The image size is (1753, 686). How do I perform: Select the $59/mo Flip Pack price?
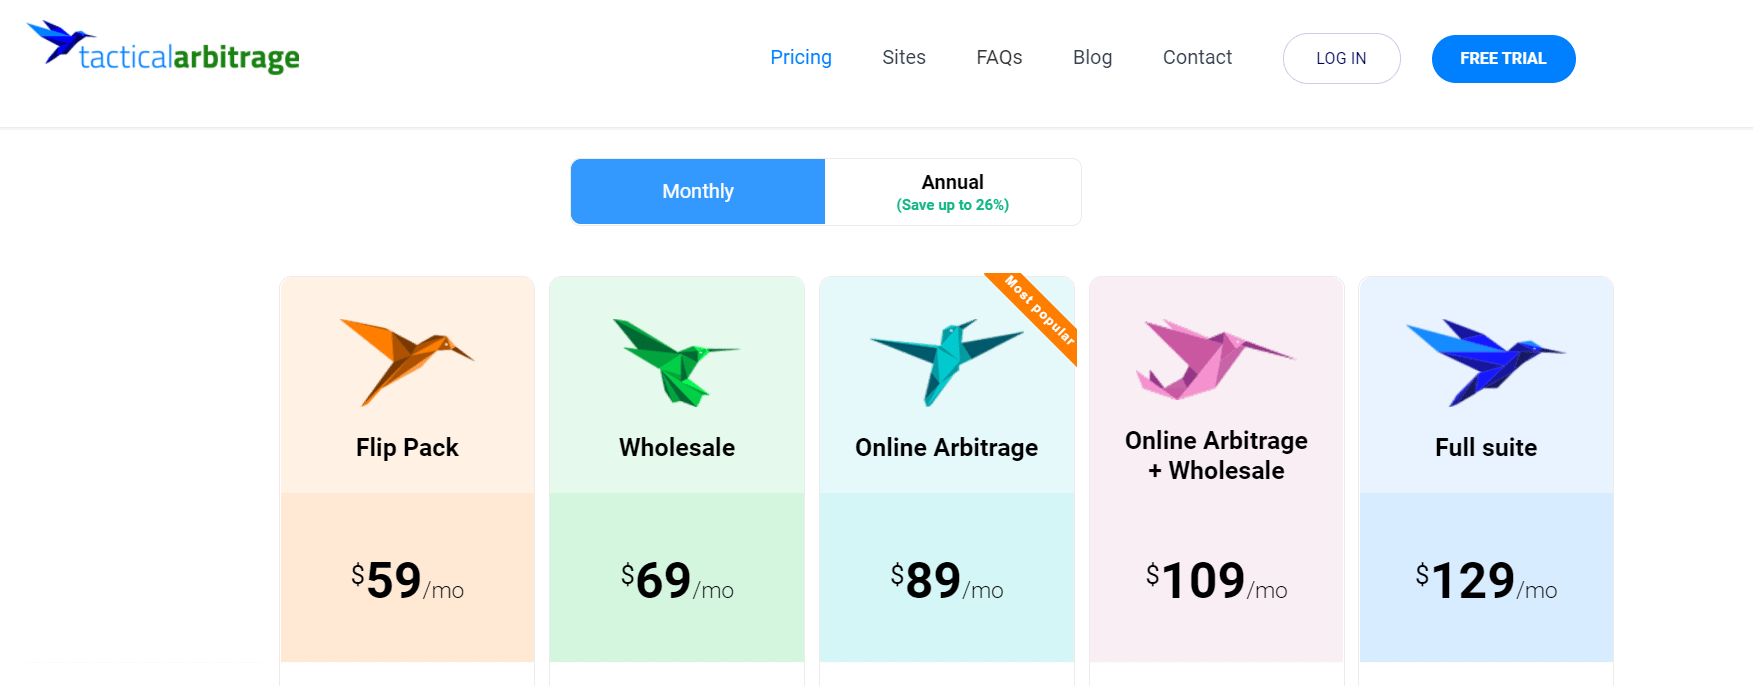pos(407,580)
